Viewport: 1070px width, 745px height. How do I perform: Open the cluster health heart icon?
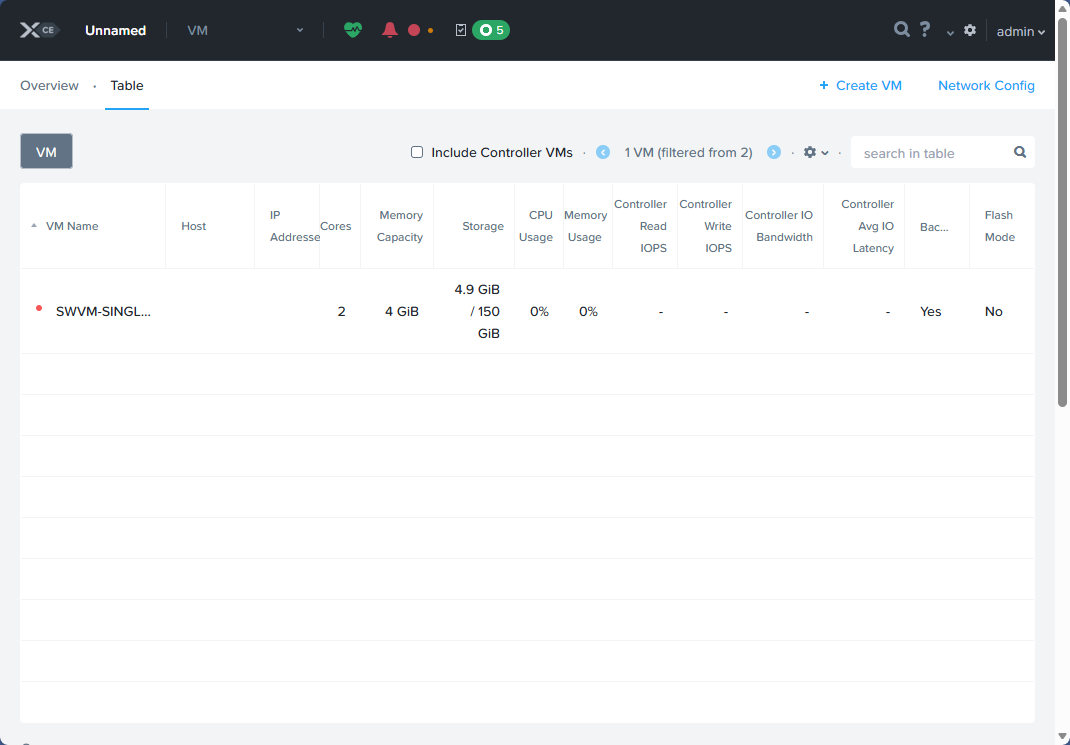(x=353, y=30)
